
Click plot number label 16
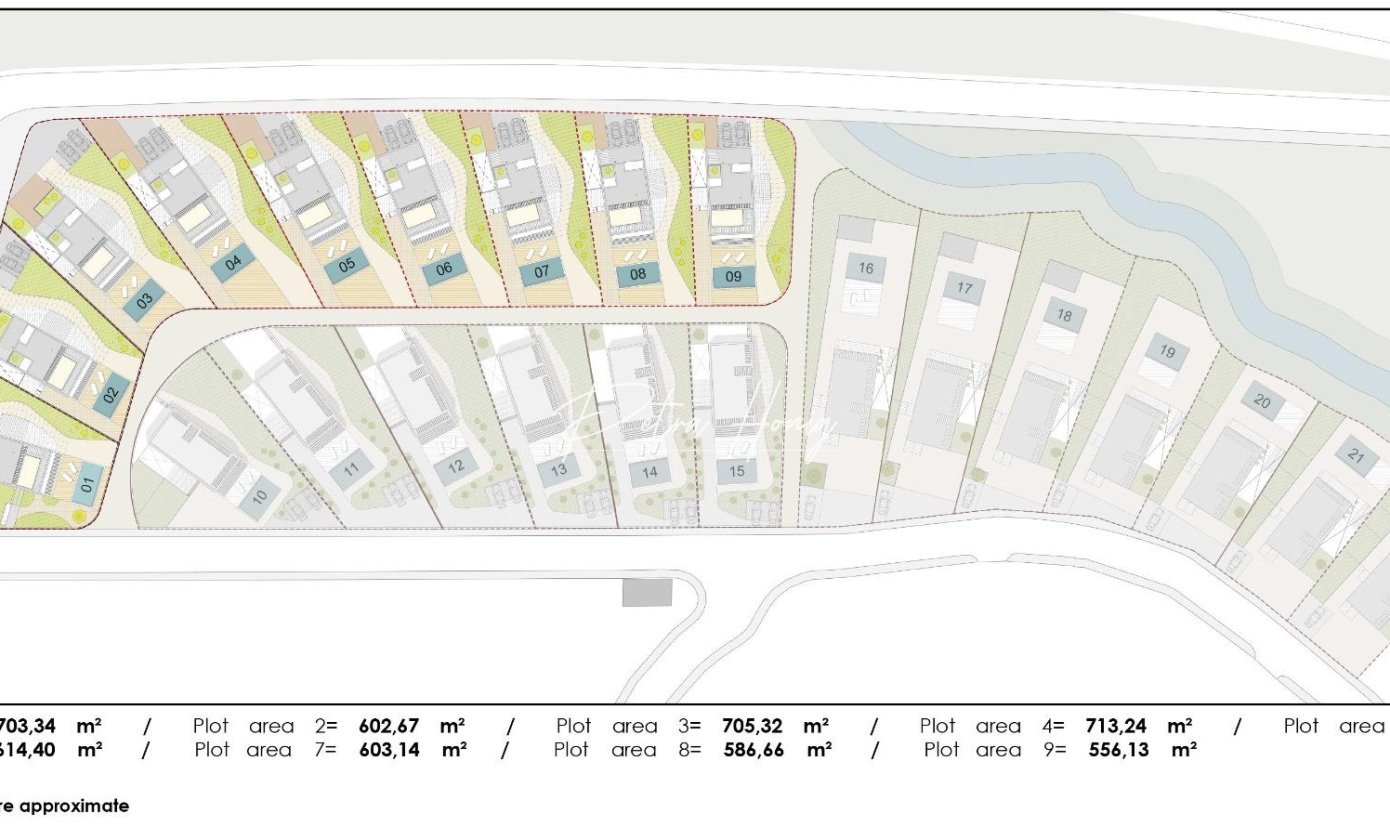[866, 268]
